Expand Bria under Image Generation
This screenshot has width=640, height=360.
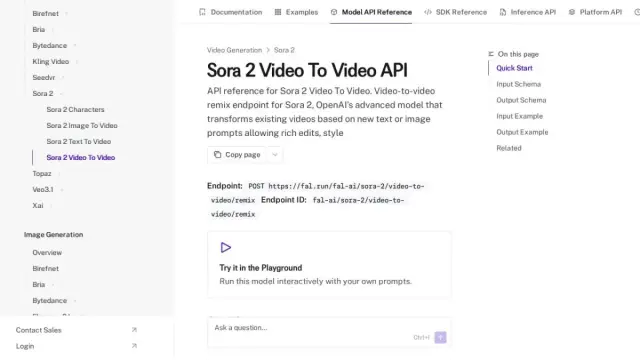coord(39,284)
